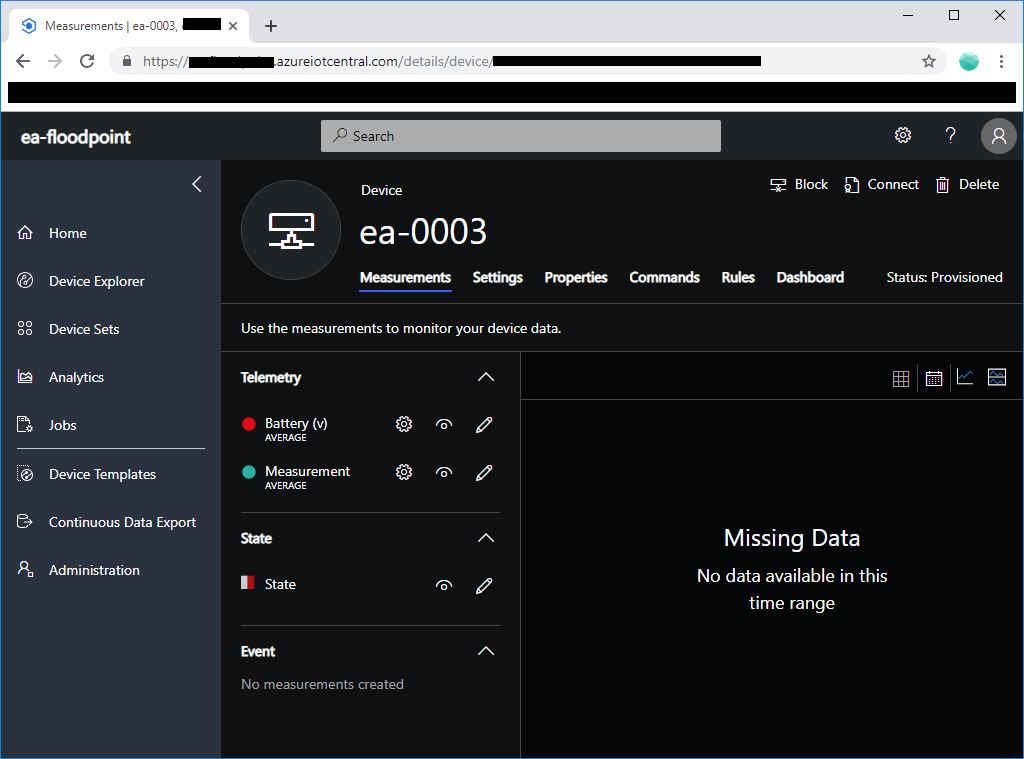Click the Block button for device ea-0003

(798, 184)
